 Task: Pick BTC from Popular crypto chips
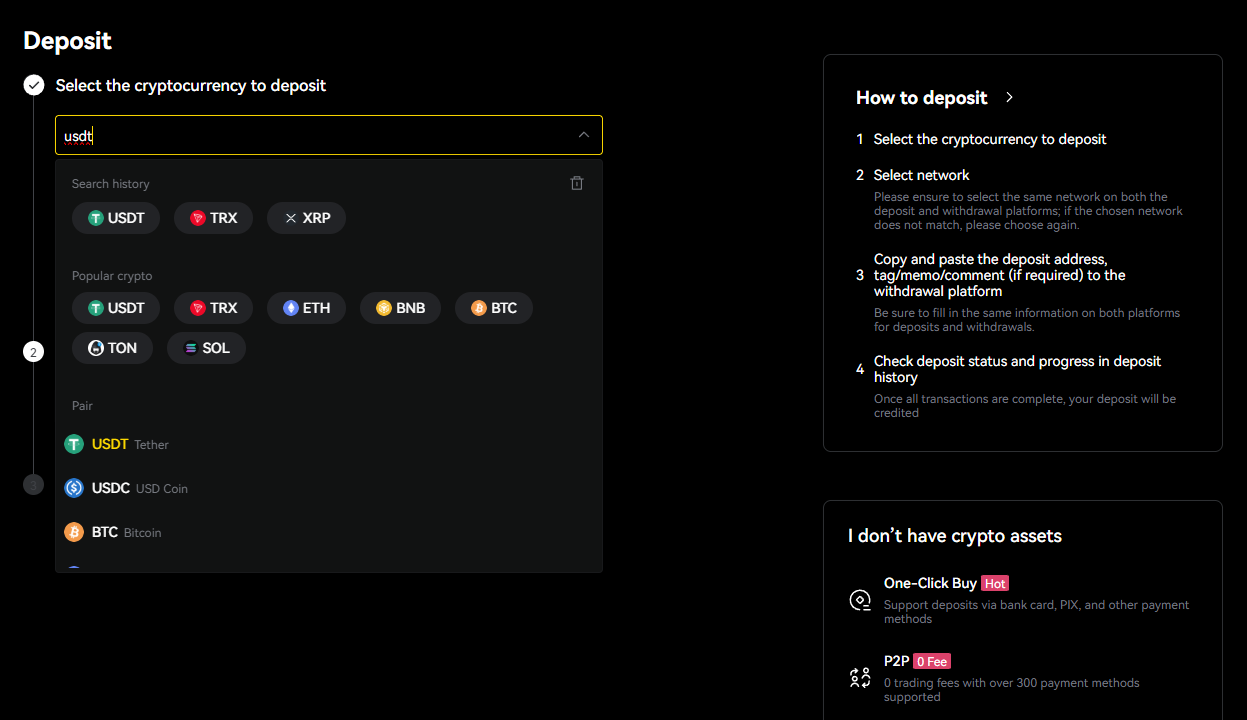pos(494,308)
